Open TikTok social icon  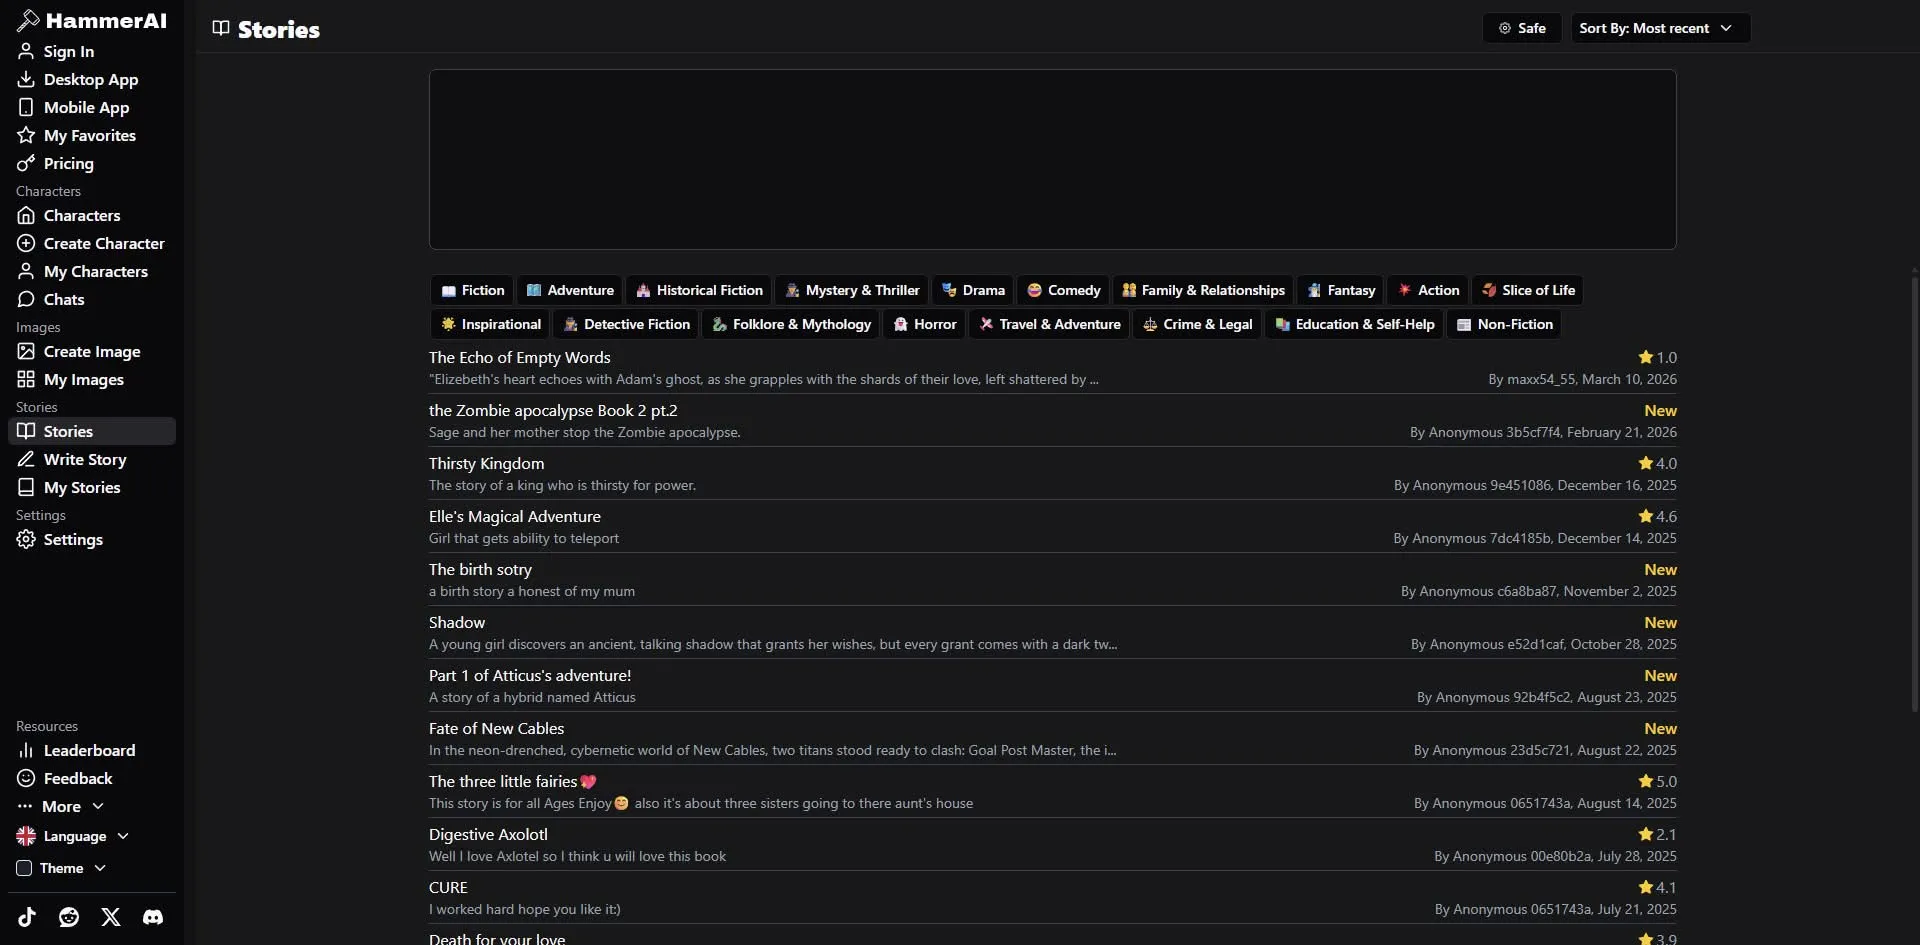pos(27,917)
